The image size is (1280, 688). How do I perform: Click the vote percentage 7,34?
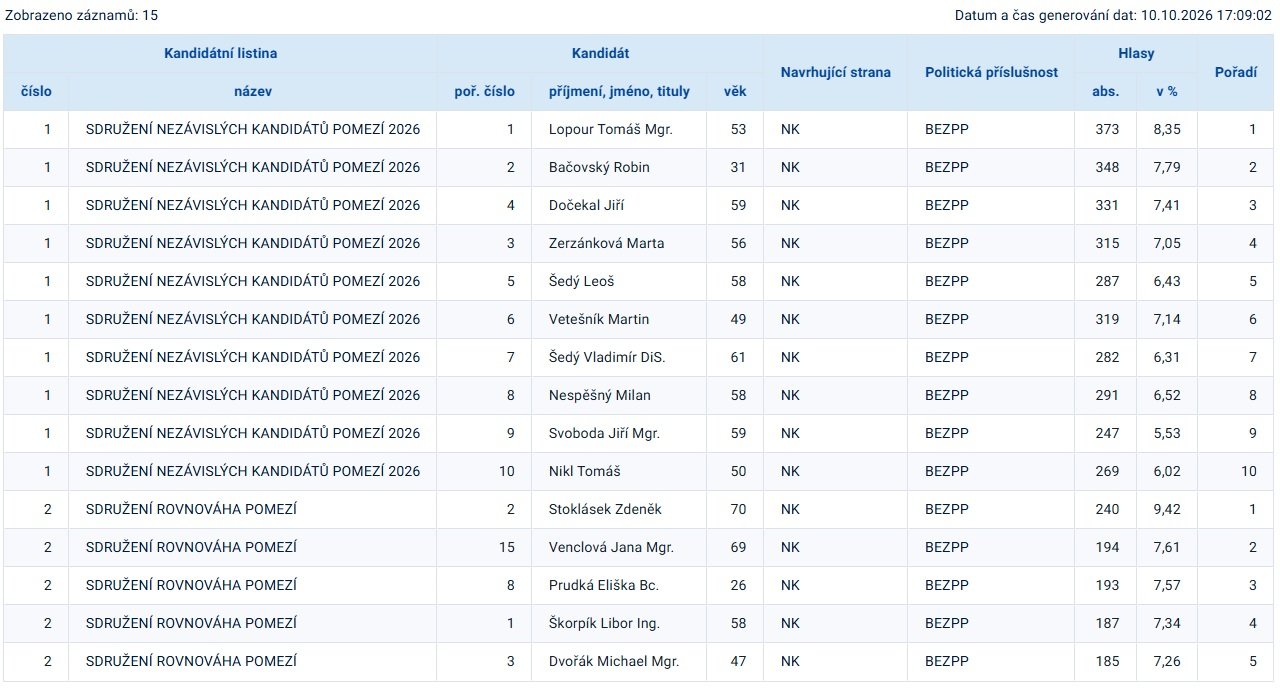1167,623
